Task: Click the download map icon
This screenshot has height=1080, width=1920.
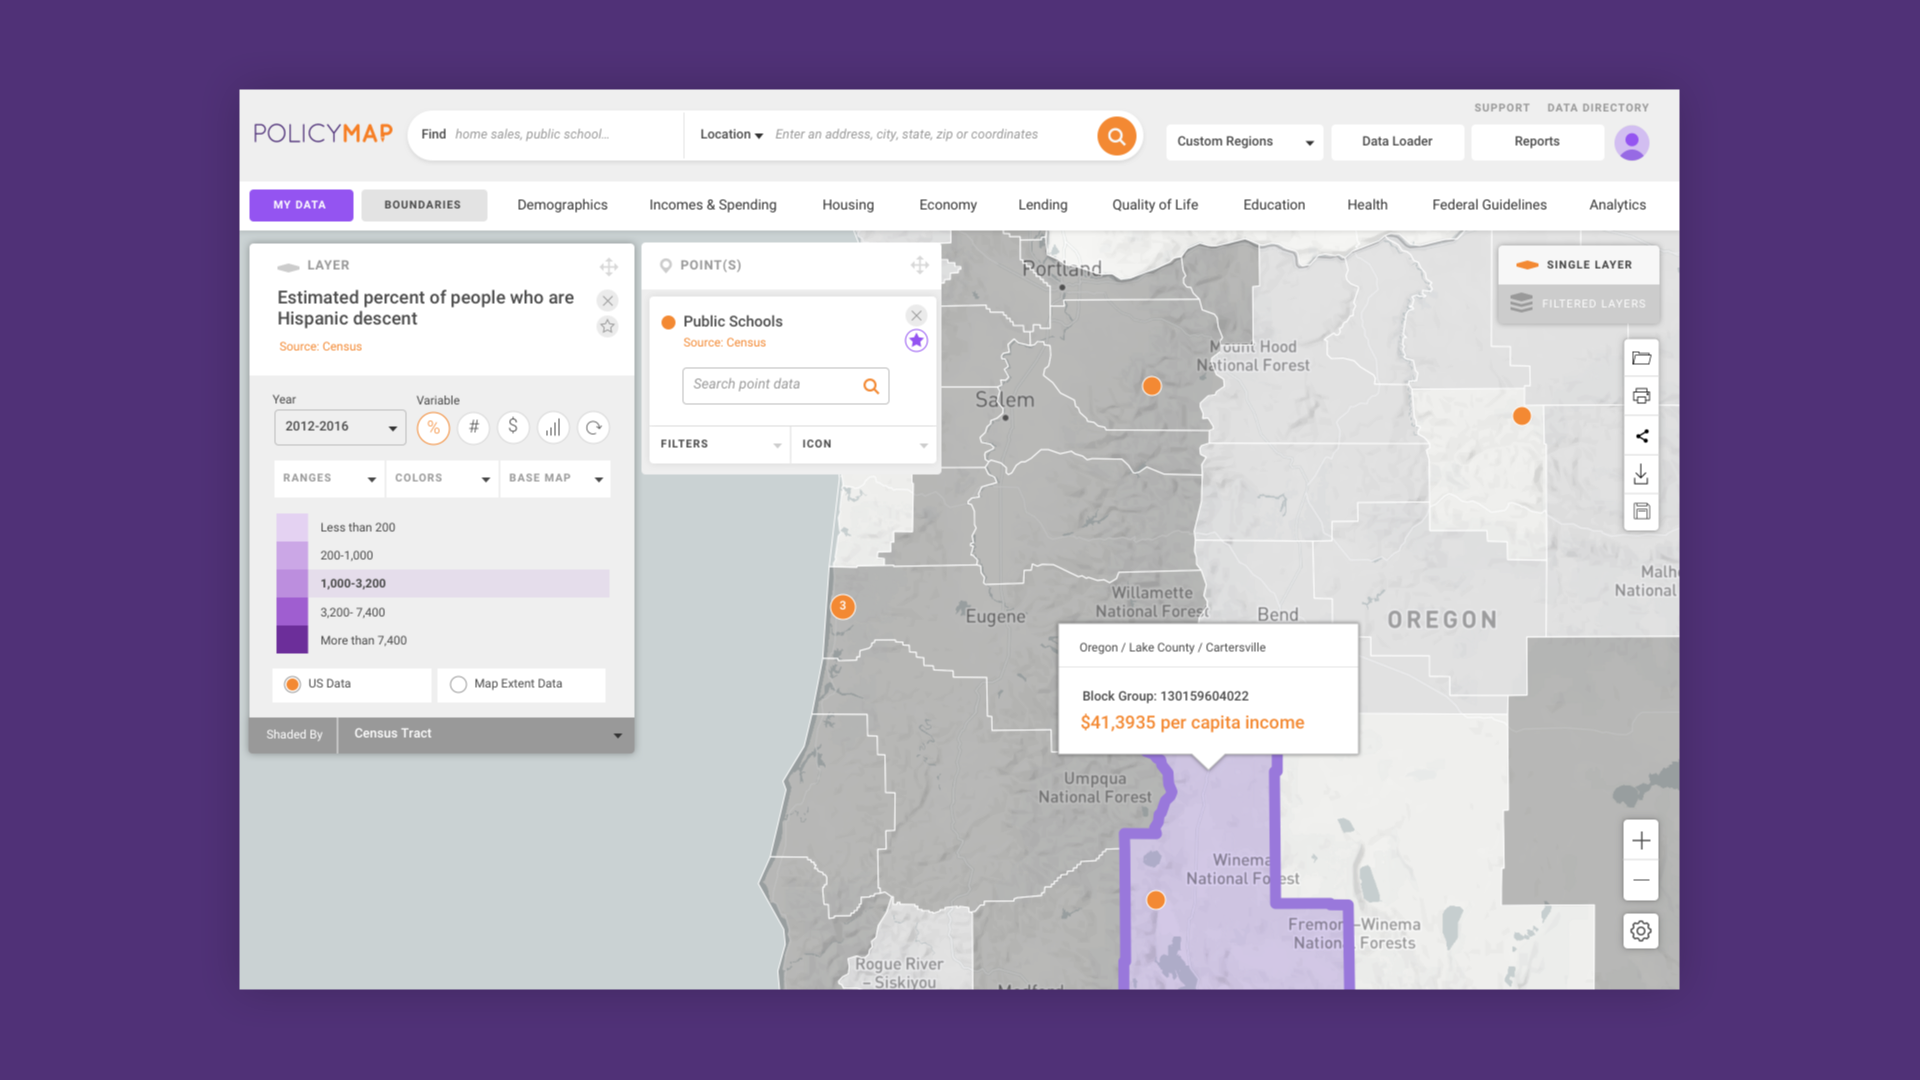Action: 1640,473
